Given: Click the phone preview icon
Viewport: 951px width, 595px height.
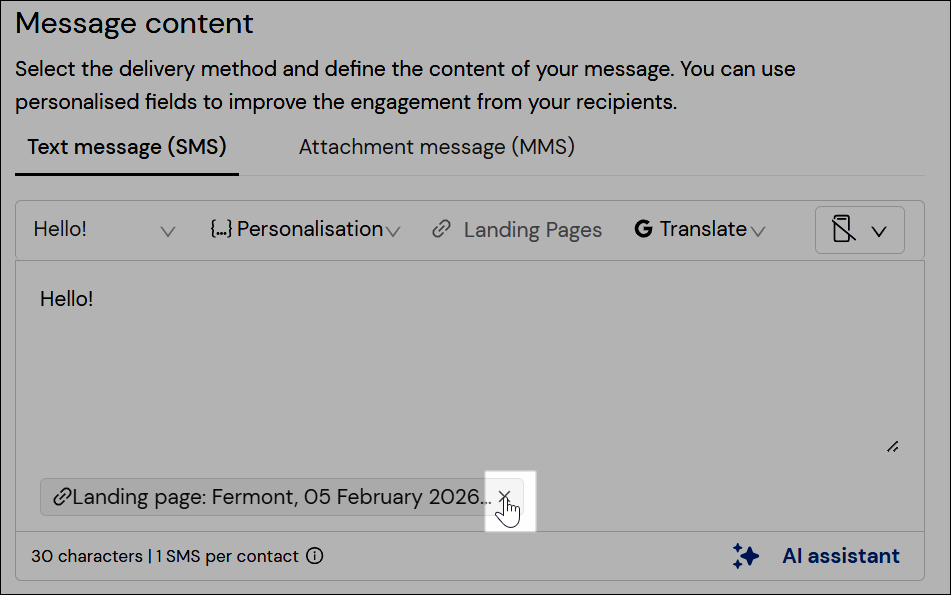Looking at the screenshot, I should click(x=843, y=229).
